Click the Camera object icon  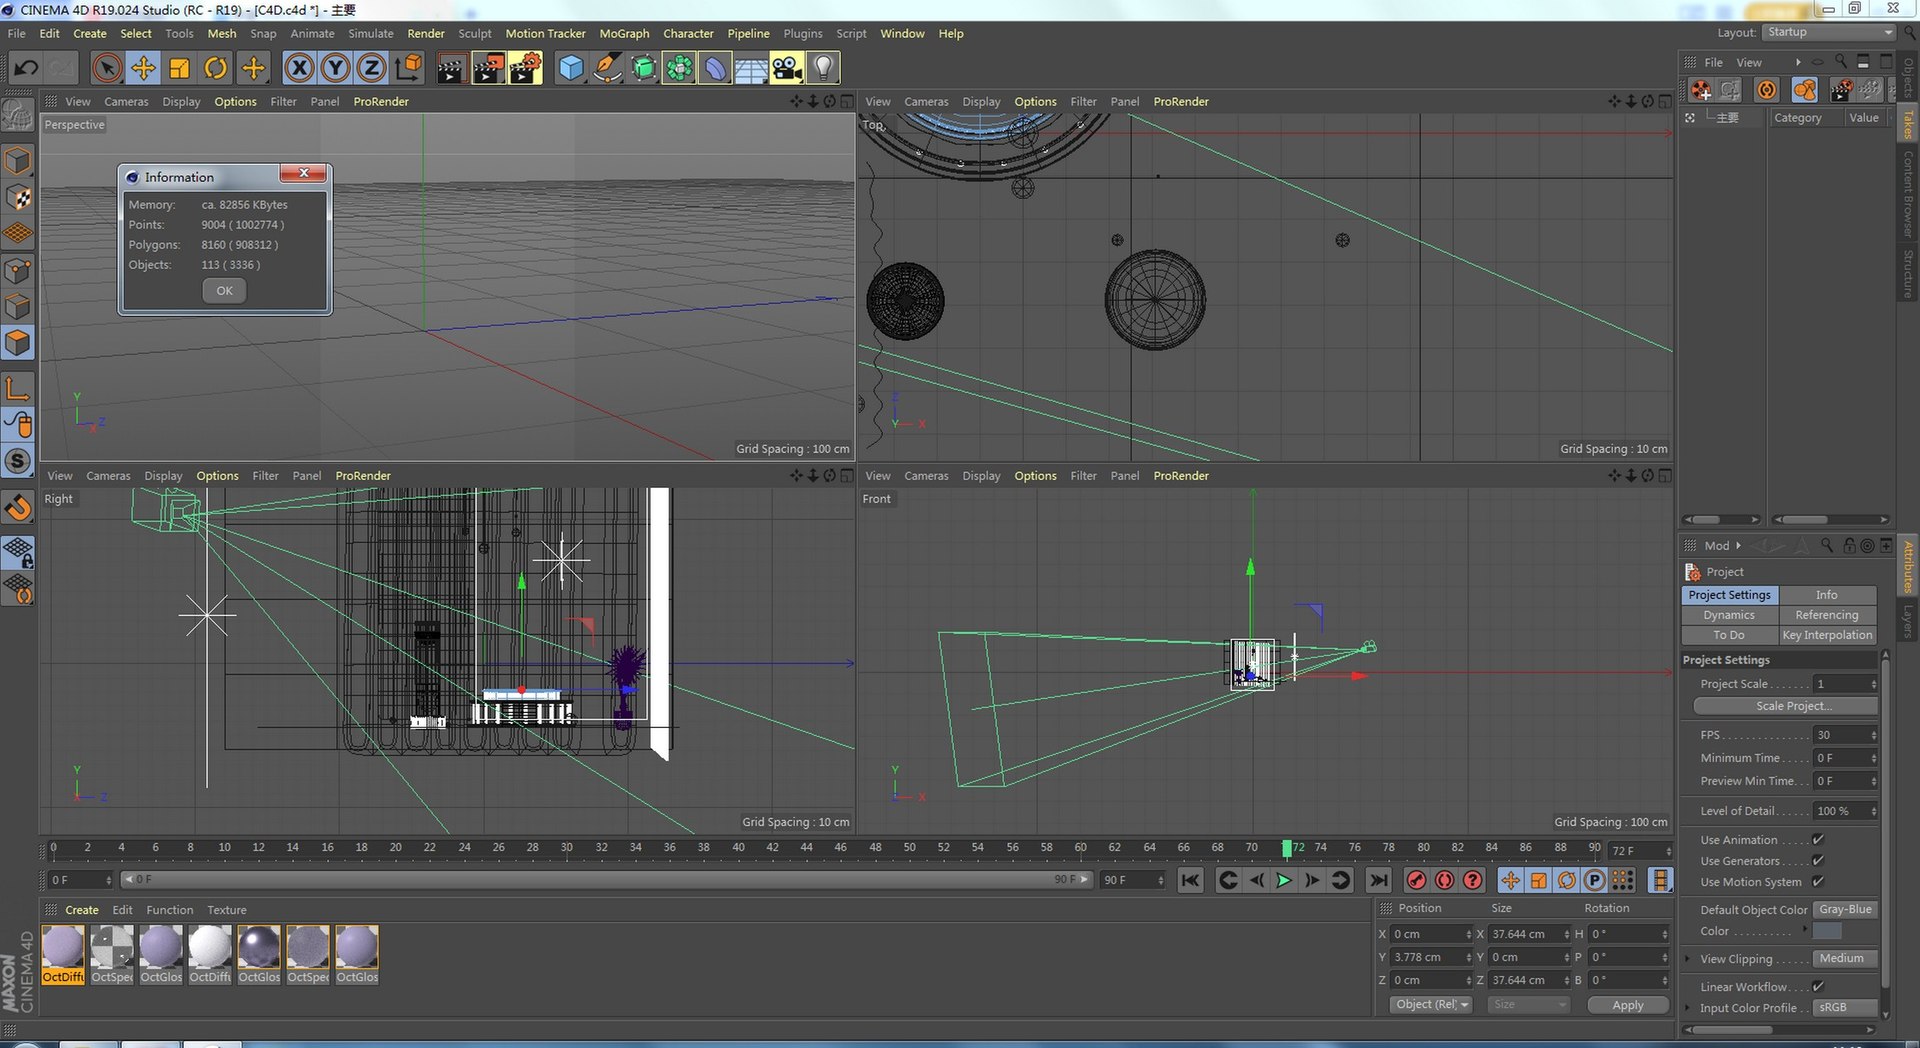coord(787,68)
